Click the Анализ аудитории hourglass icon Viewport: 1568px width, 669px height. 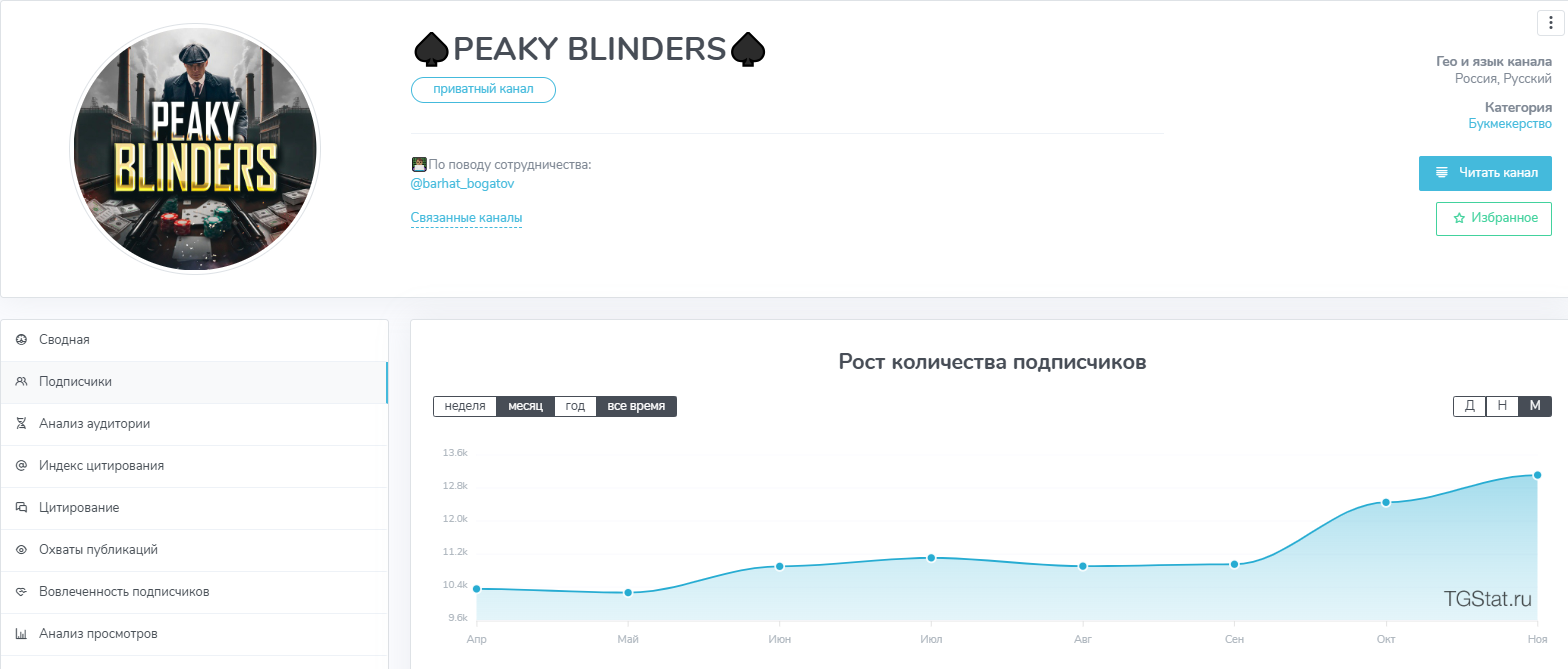point(21,424)
